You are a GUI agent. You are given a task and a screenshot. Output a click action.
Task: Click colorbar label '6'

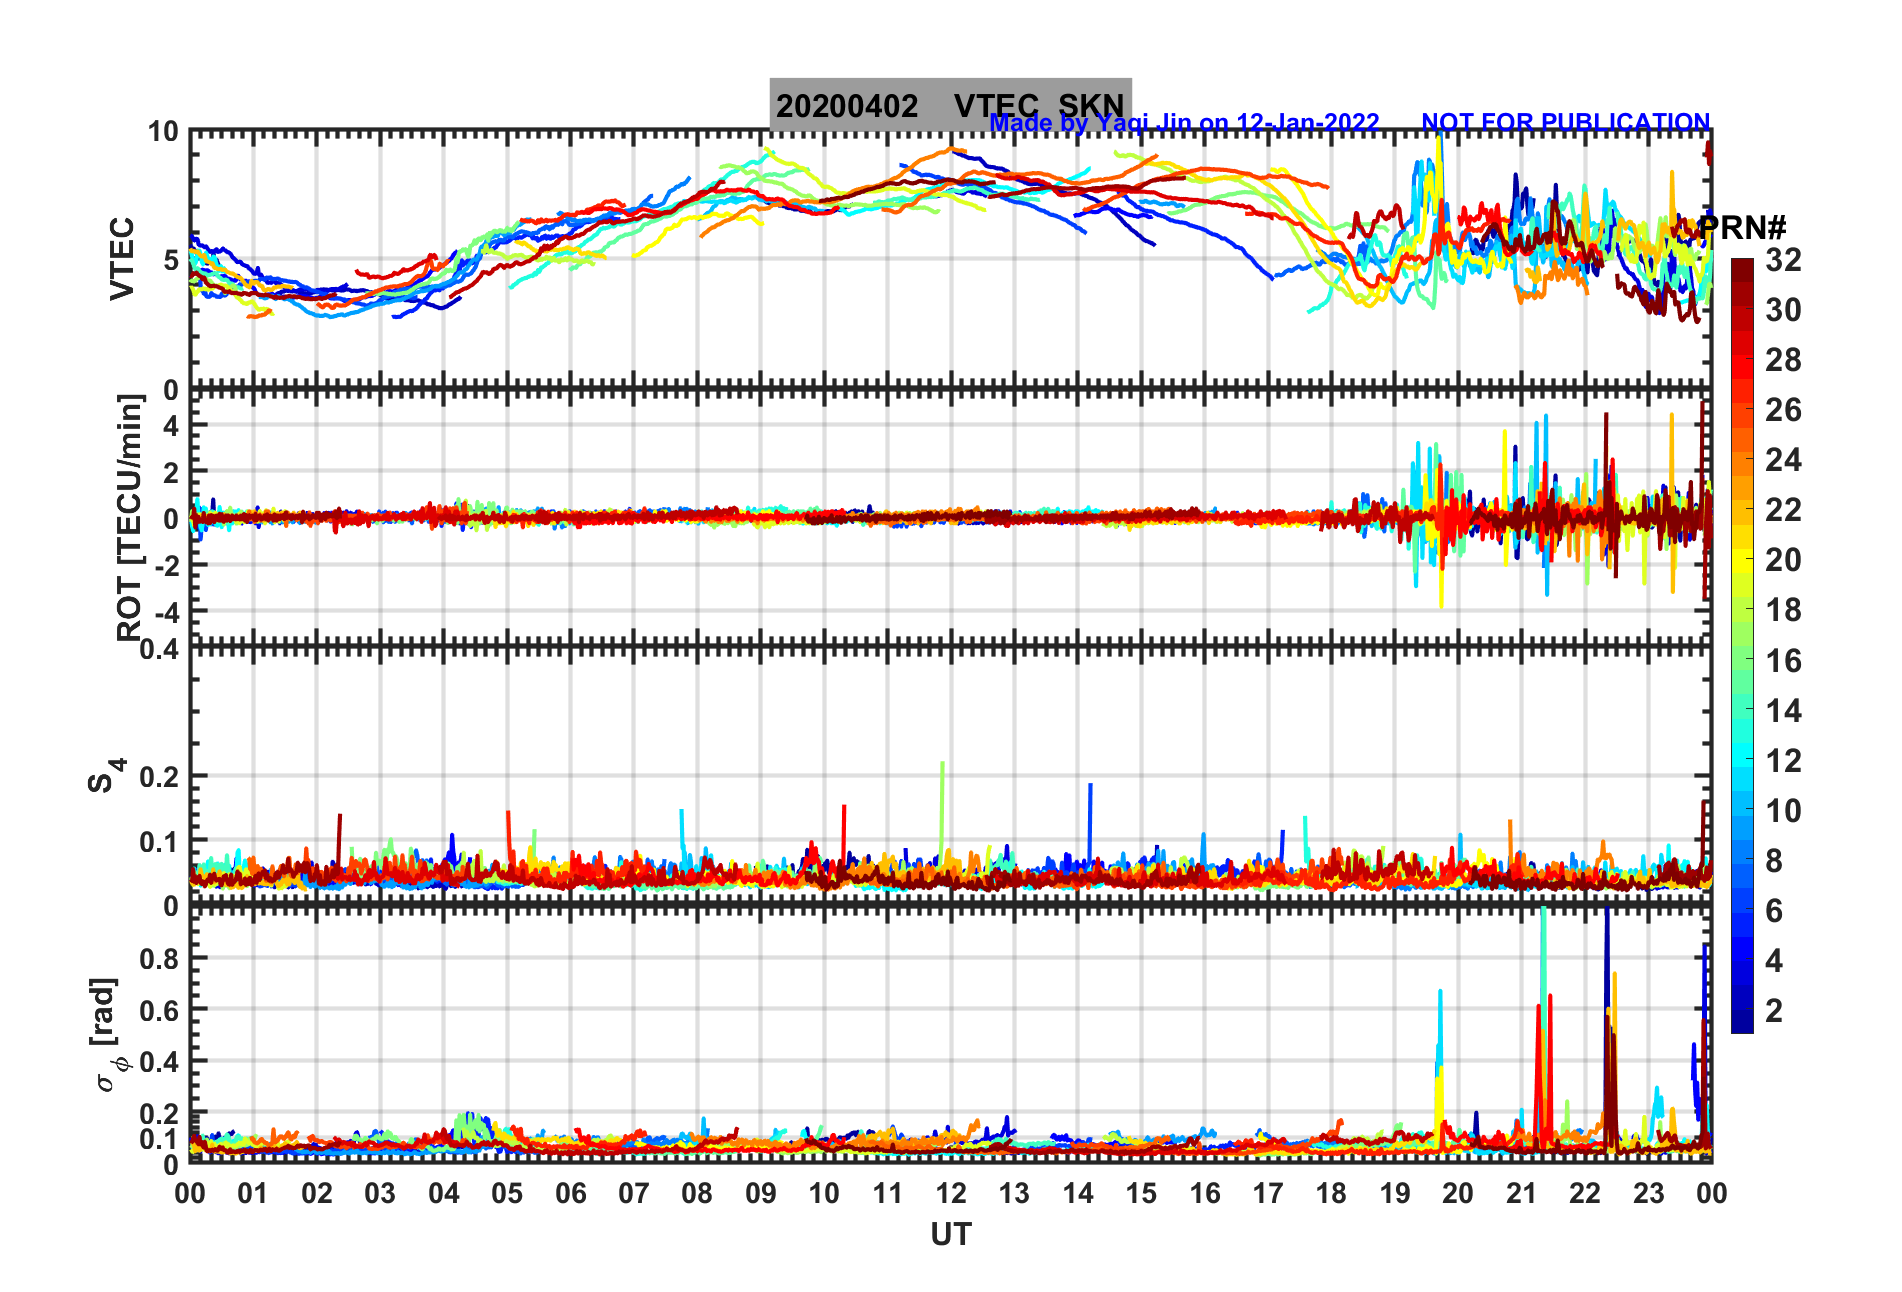[x=1774, y=911]
